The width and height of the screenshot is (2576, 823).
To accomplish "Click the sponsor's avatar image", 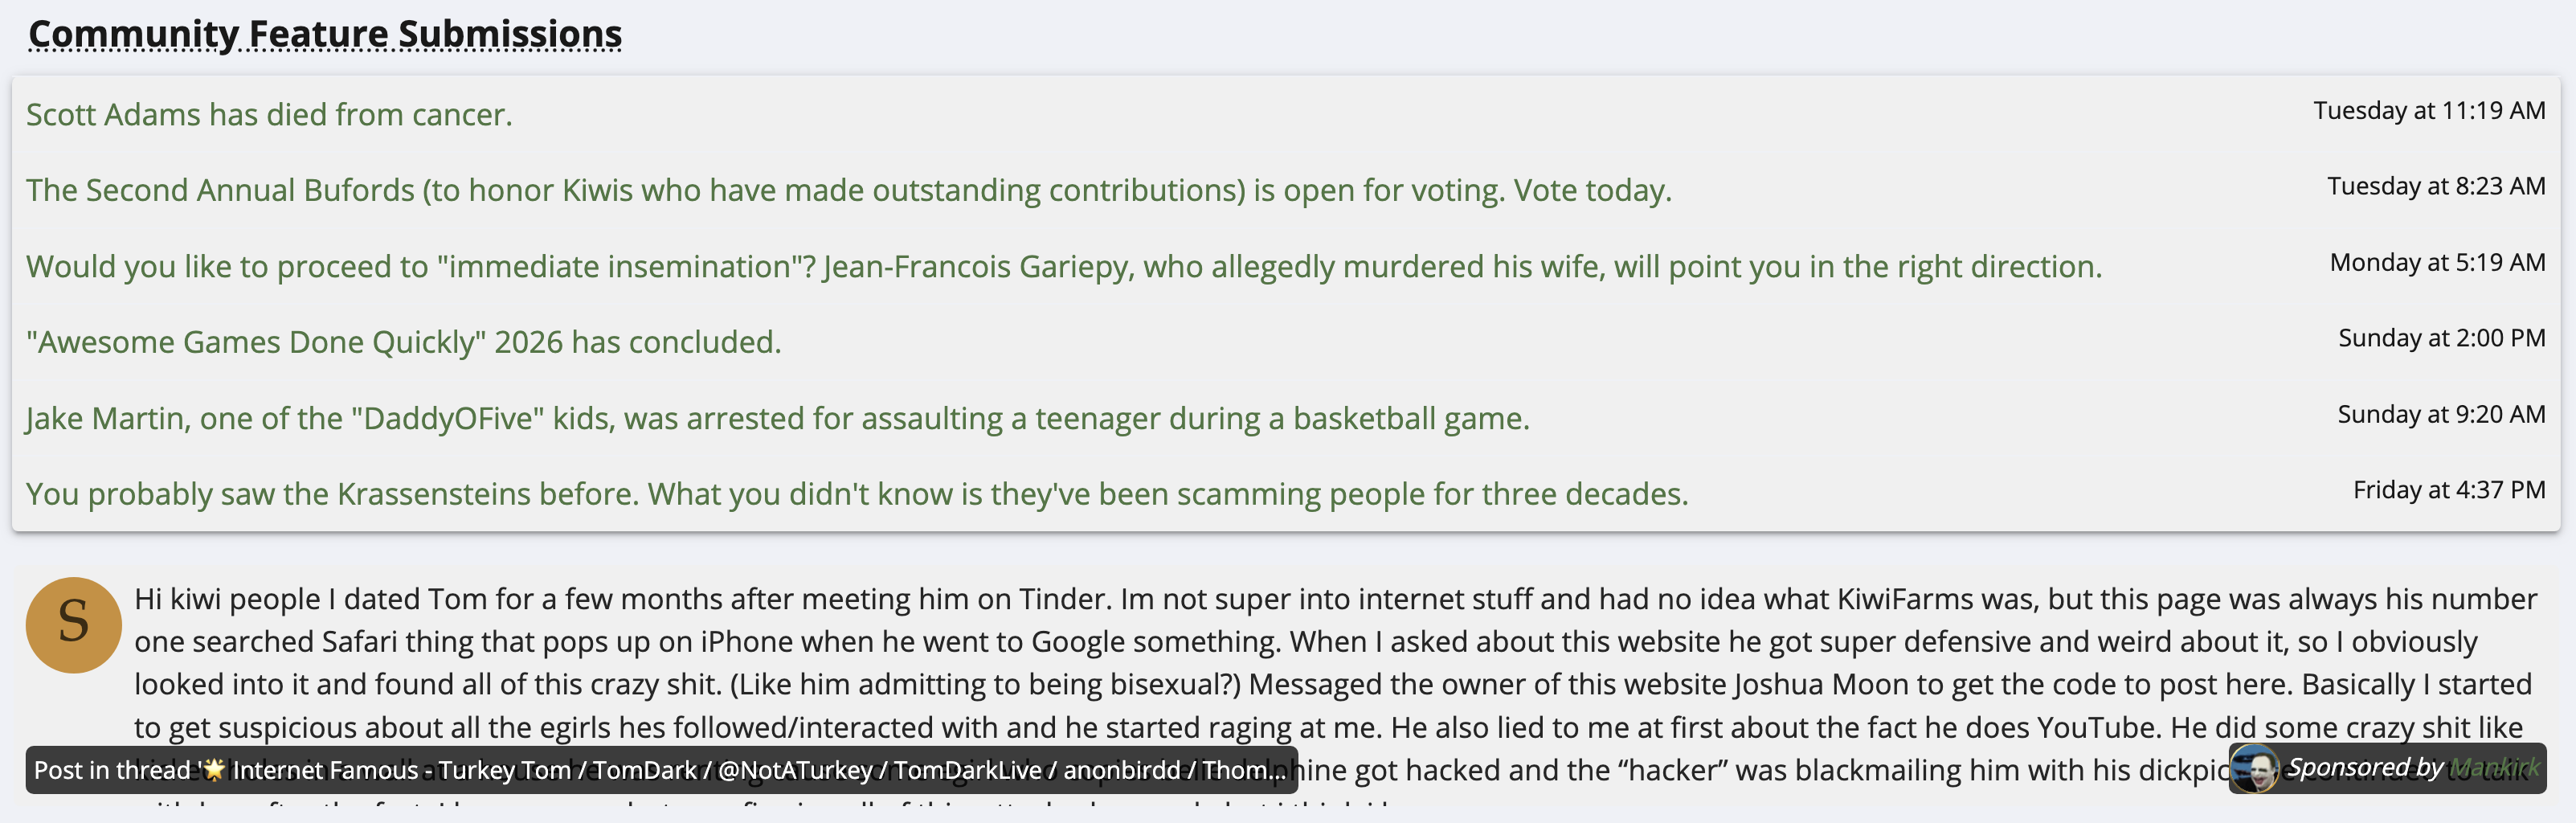I will click(2254, 769).
